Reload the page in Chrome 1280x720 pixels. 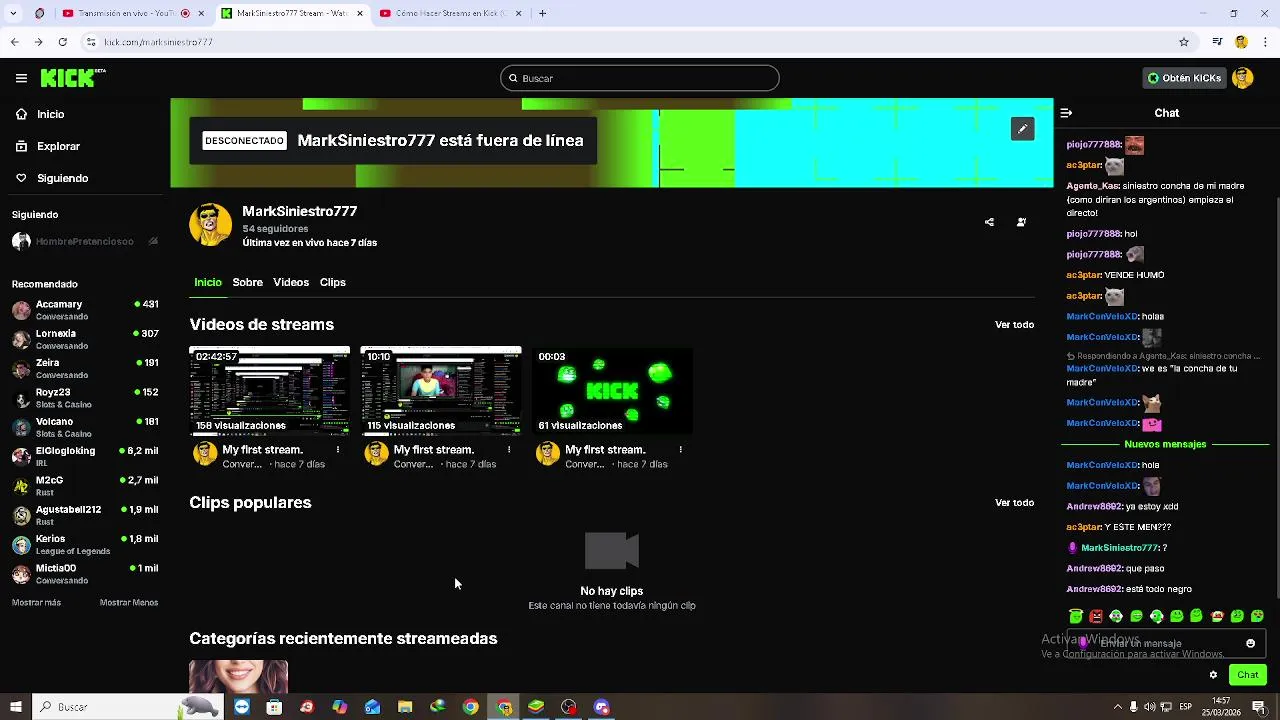(62, 42)
